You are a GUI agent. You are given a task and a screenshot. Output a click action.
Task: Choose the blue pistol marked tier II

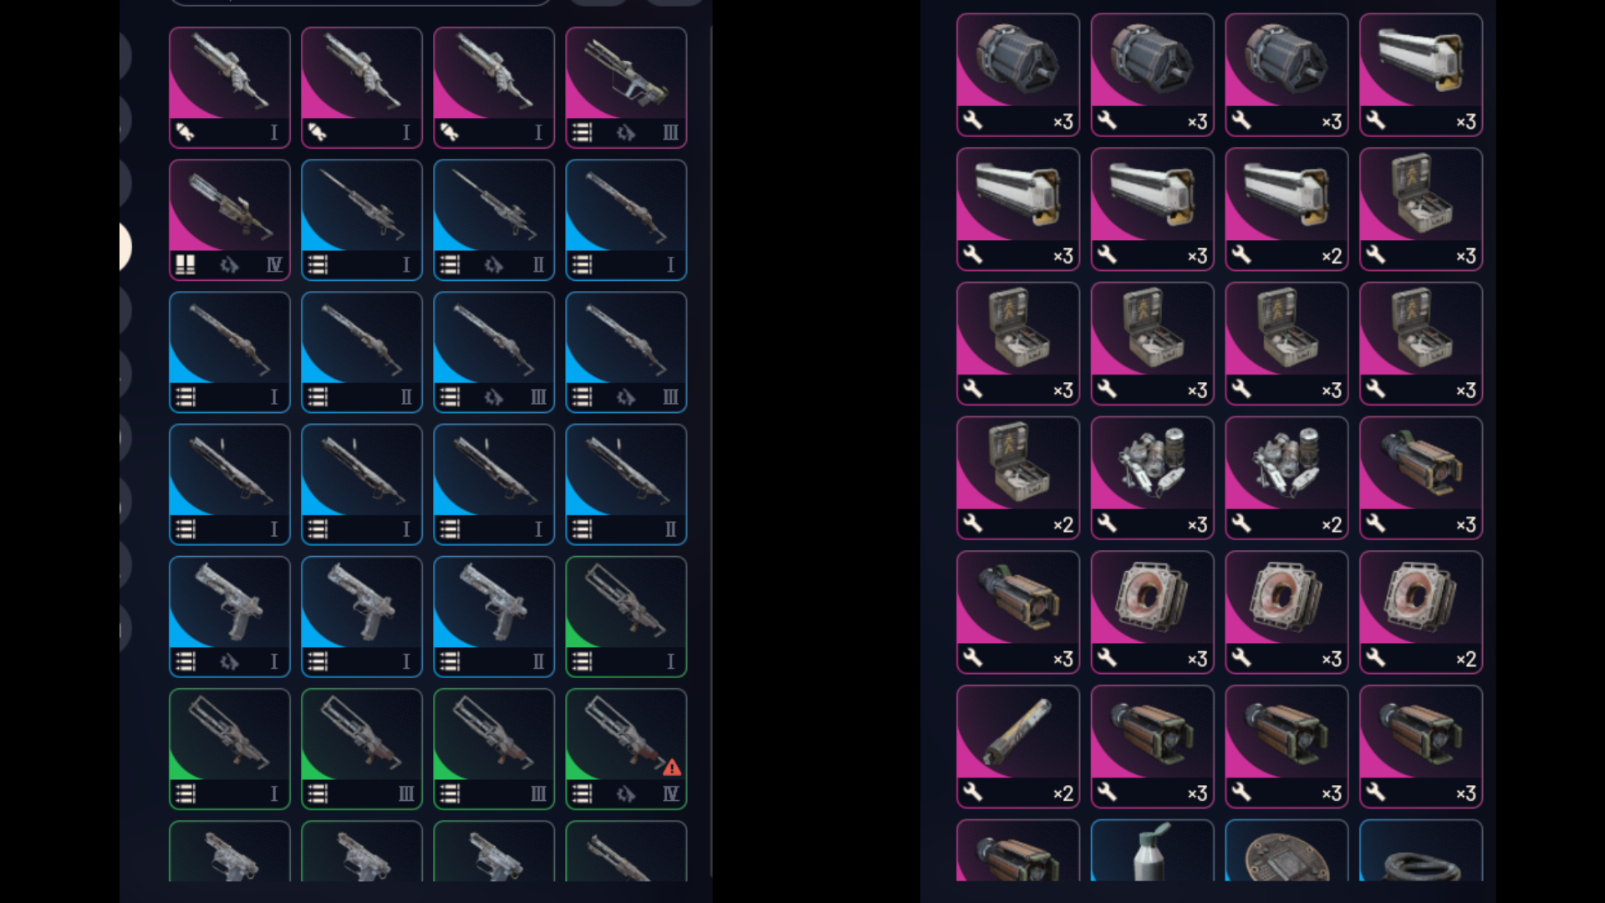(494, 616)
